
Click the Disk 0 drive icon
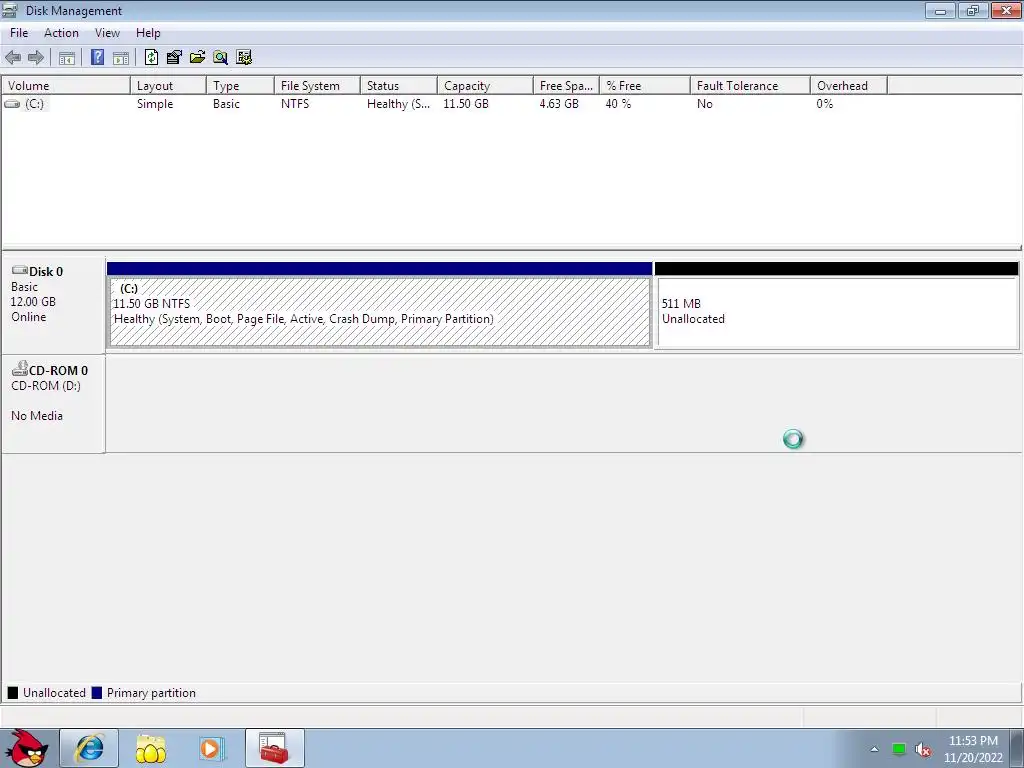[x=20, y=270]
